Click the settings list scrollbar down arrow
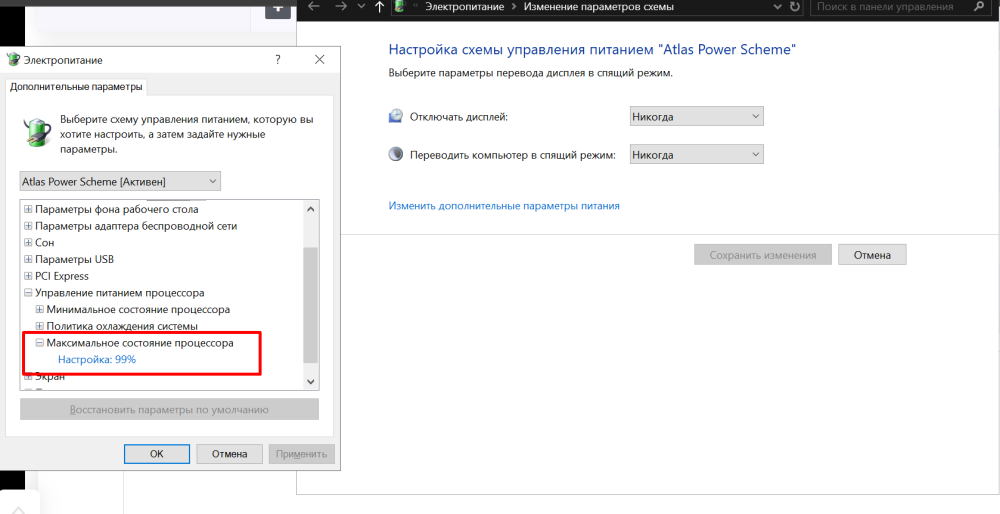1000x514 pixels. click(310, 381)
